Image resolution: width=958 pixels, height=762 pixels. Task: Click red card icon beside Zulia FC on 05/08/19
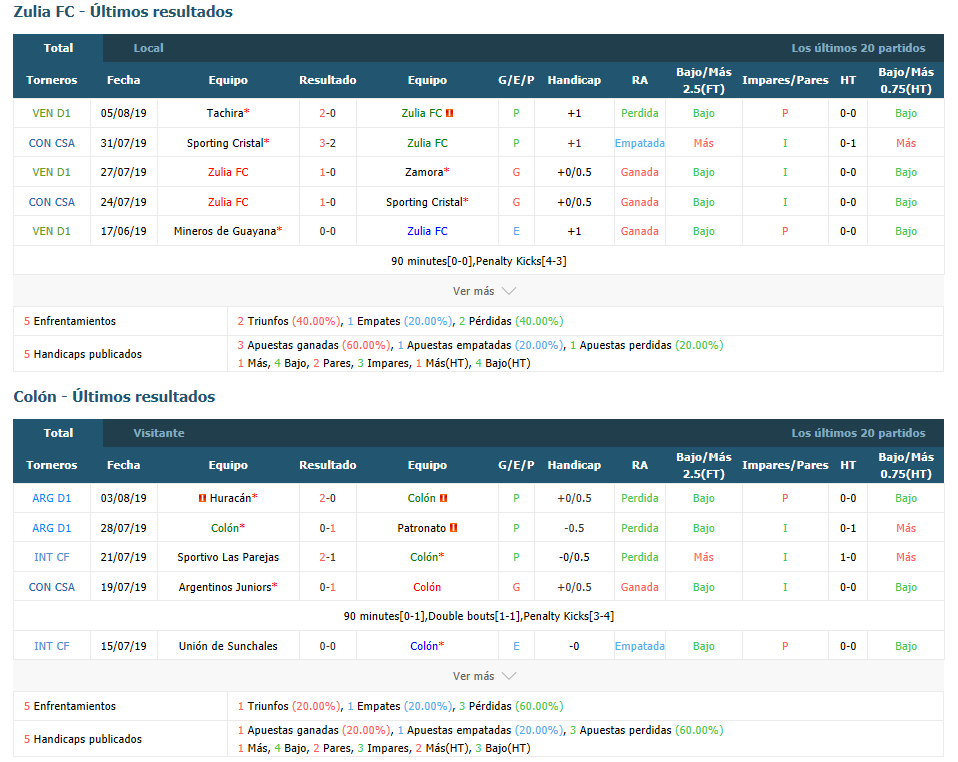pyautogui.click(x=450, y=113)
